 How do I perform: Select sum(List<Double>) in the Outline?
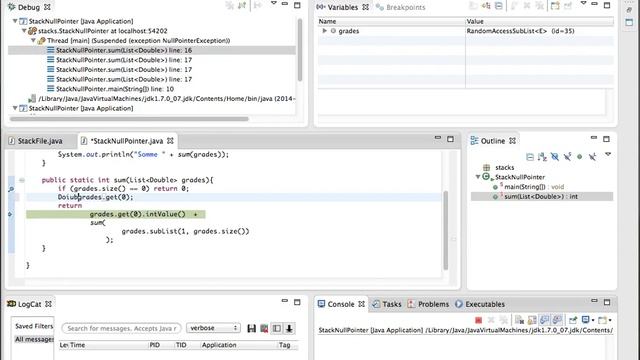point(542,196)
